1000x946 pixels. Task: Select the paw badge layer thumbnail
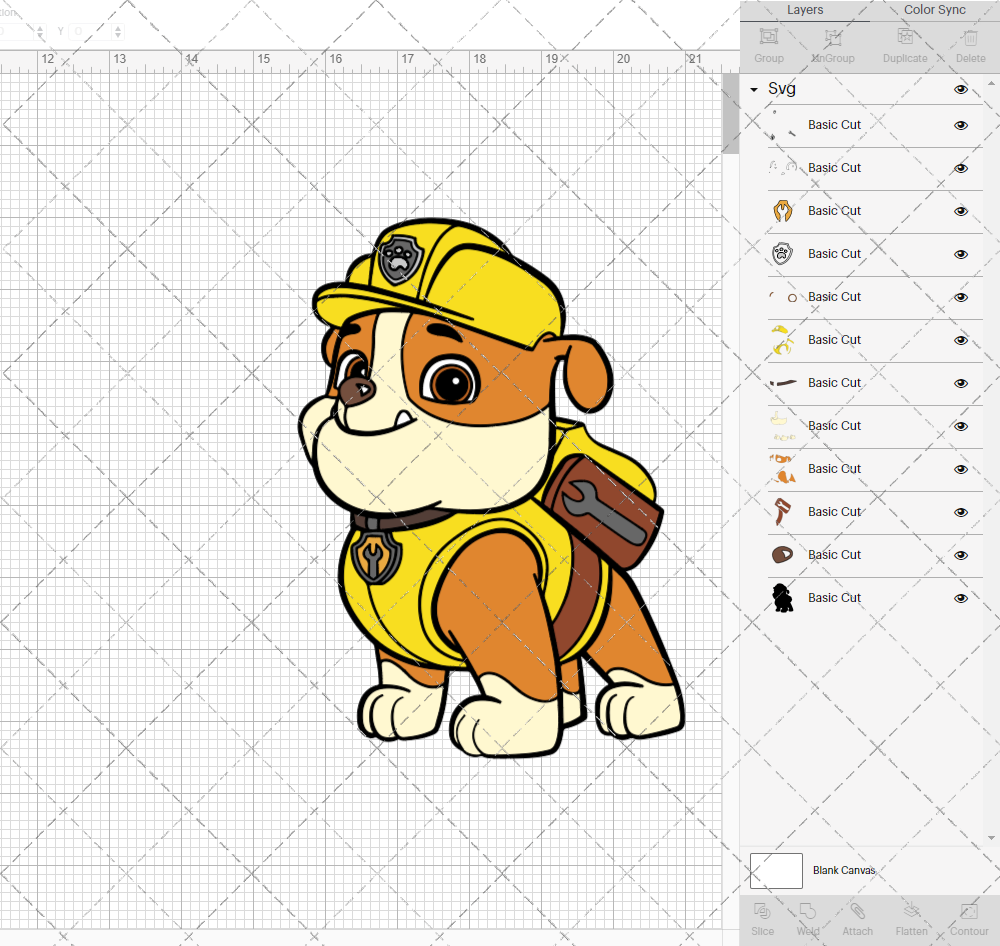pyautogui.click(x=783, y=254)
